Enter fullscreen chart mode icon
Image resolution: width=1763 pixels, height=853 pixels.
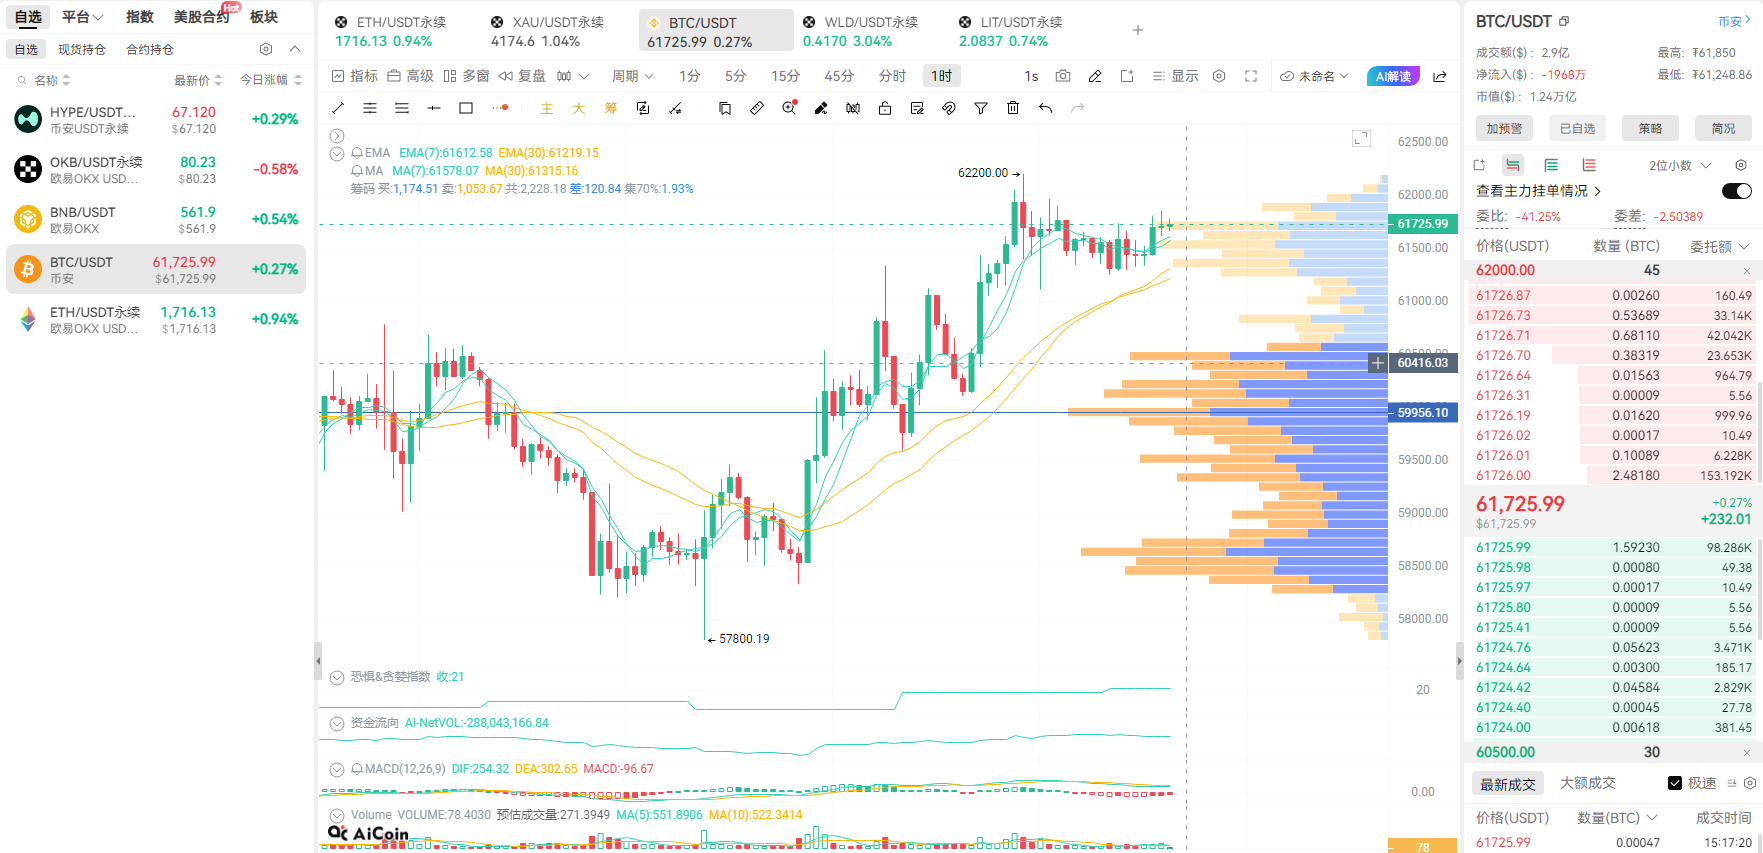click(x=1251, y=76)
